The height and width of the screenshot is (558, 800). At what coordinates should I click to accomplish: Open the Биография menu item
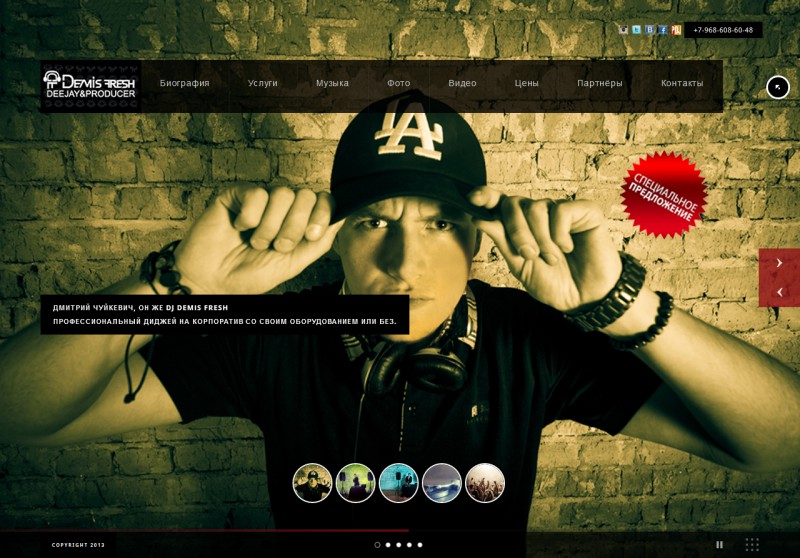pos(184,83)
